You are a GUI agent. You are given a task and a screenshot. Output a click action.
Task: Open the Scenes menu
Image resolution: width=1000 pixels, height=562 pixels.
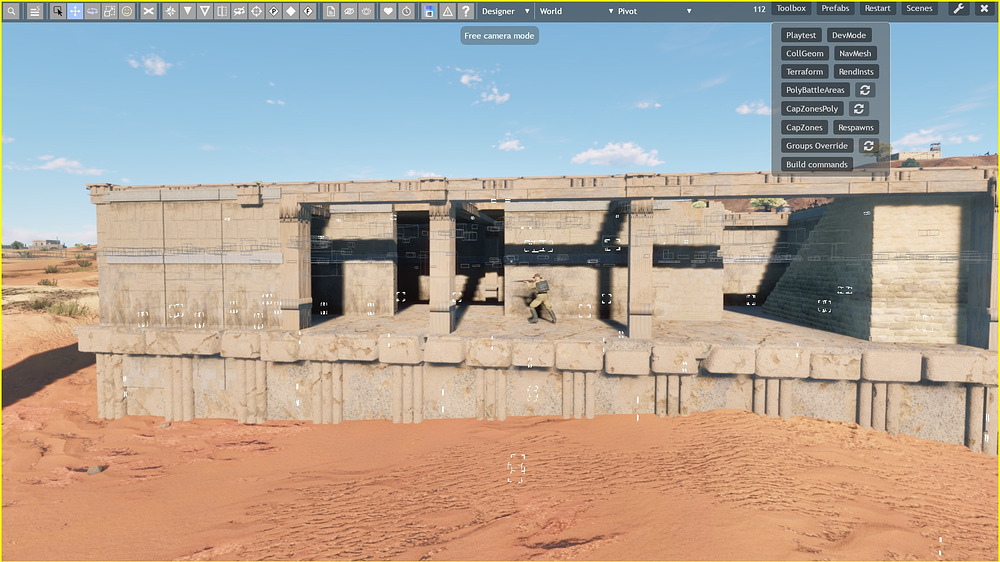tap(918, 9)
